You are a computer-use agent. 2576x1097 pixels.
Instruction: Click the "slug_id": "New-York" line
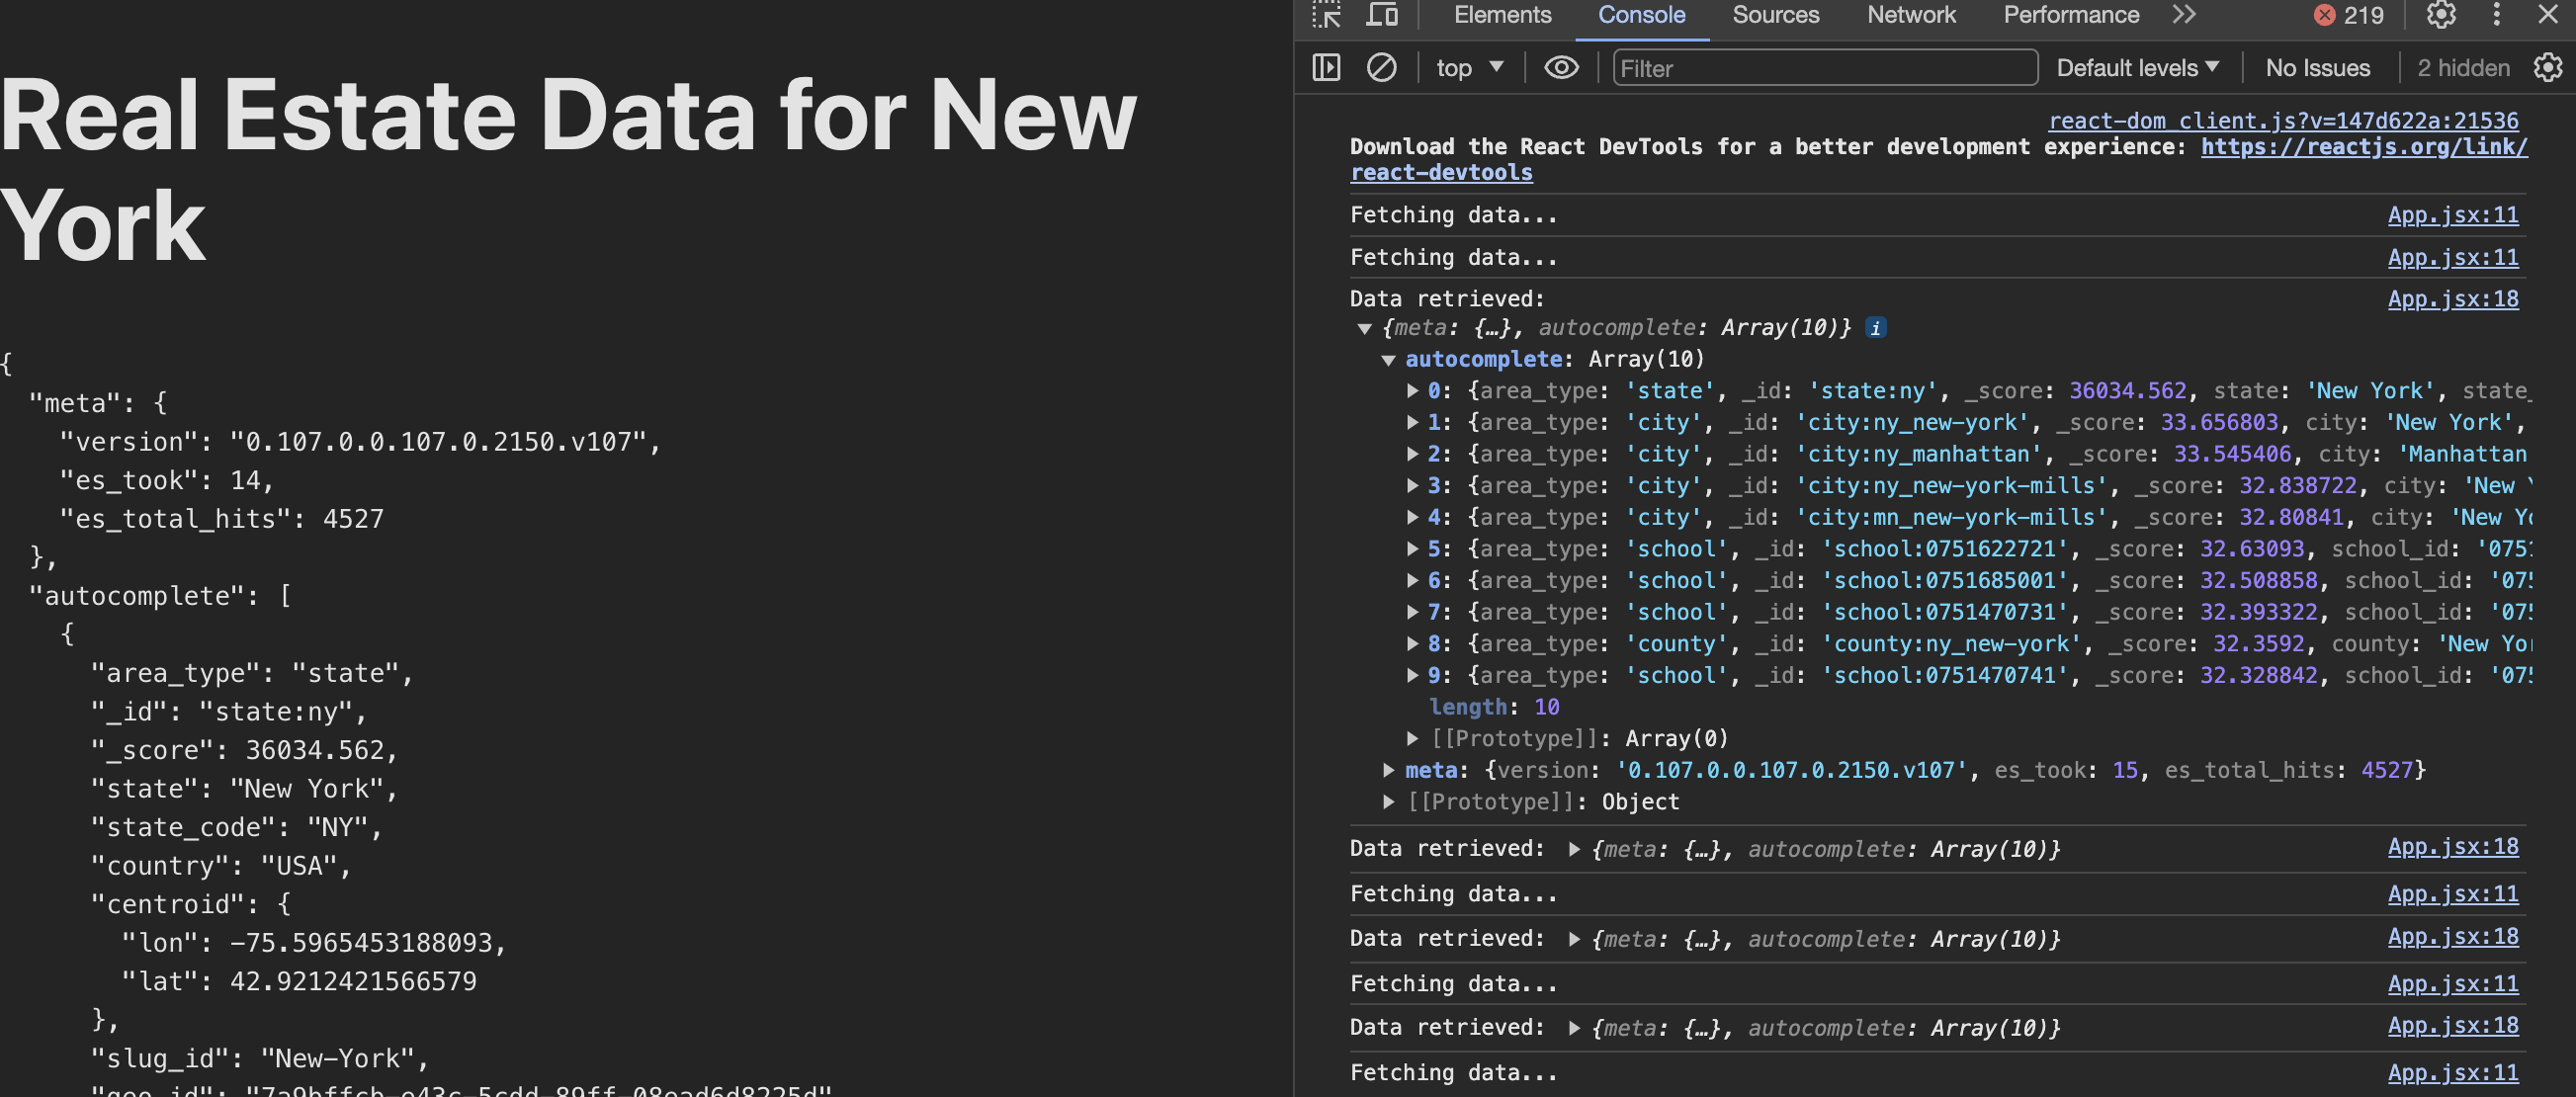tap(260, 1059)
